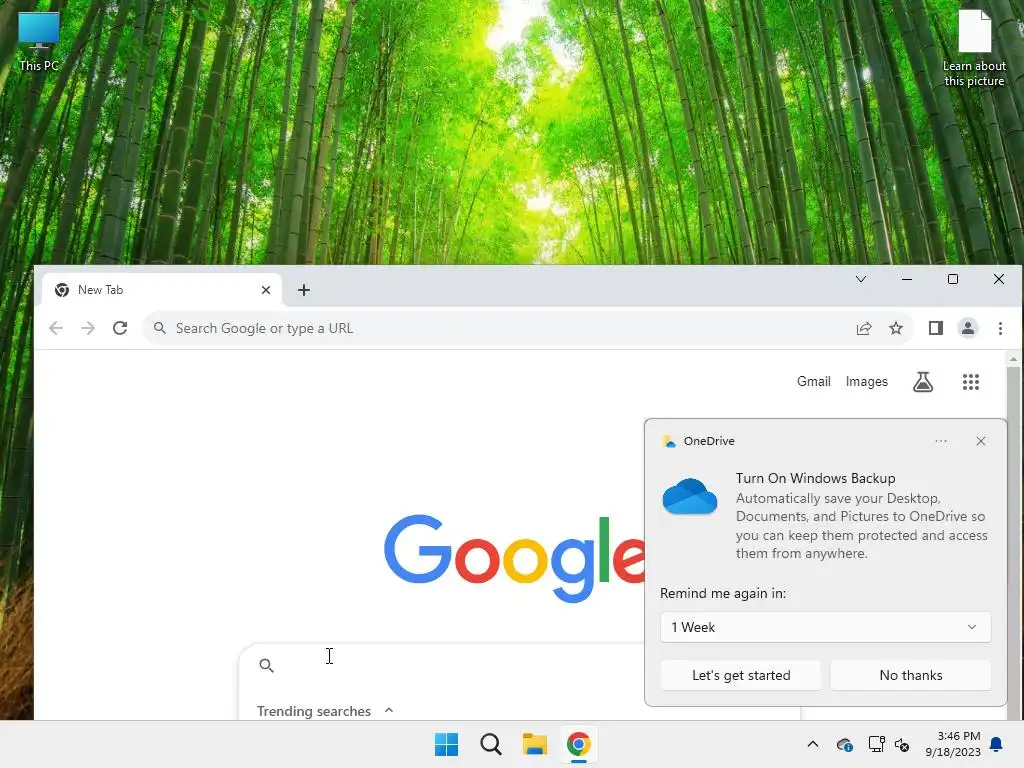Open clock and calendar flyout
This screenshot has height=768, width=1024.
[x=953, y=744]
